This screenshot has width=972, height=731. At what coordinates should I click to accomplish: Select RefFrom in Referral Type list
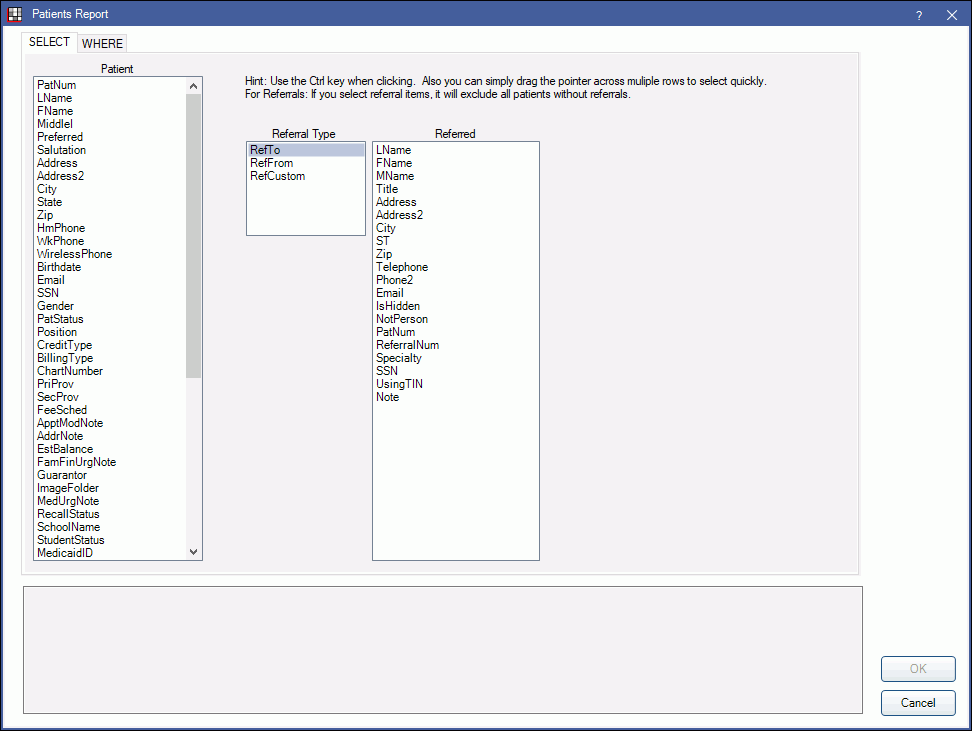(x=306, y=163)
